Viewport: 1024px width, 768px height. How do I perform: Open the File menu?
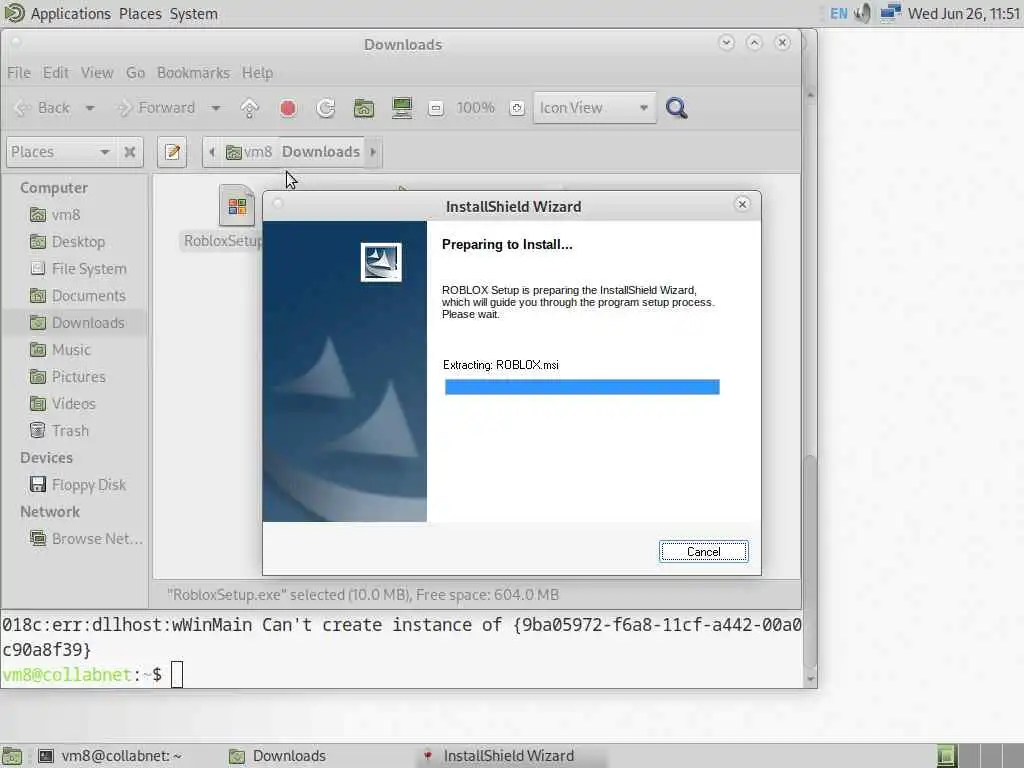coord(19,72)
